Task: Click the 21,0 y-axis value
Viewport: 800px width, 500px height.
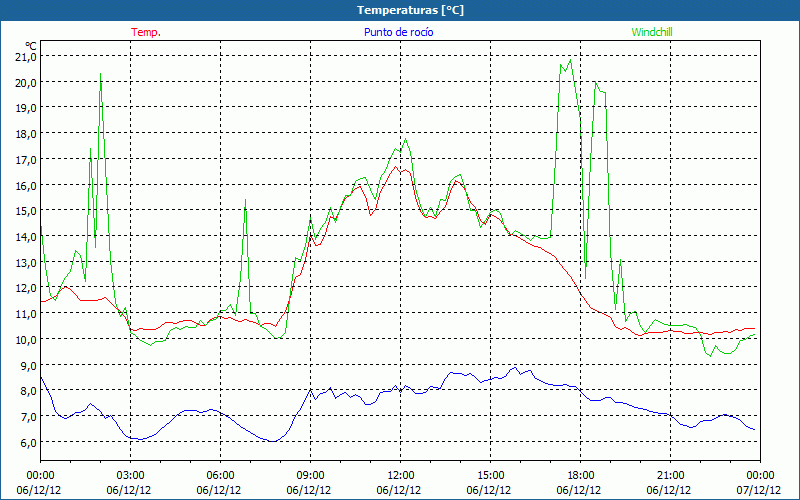Action: click(x=26, y=56)
